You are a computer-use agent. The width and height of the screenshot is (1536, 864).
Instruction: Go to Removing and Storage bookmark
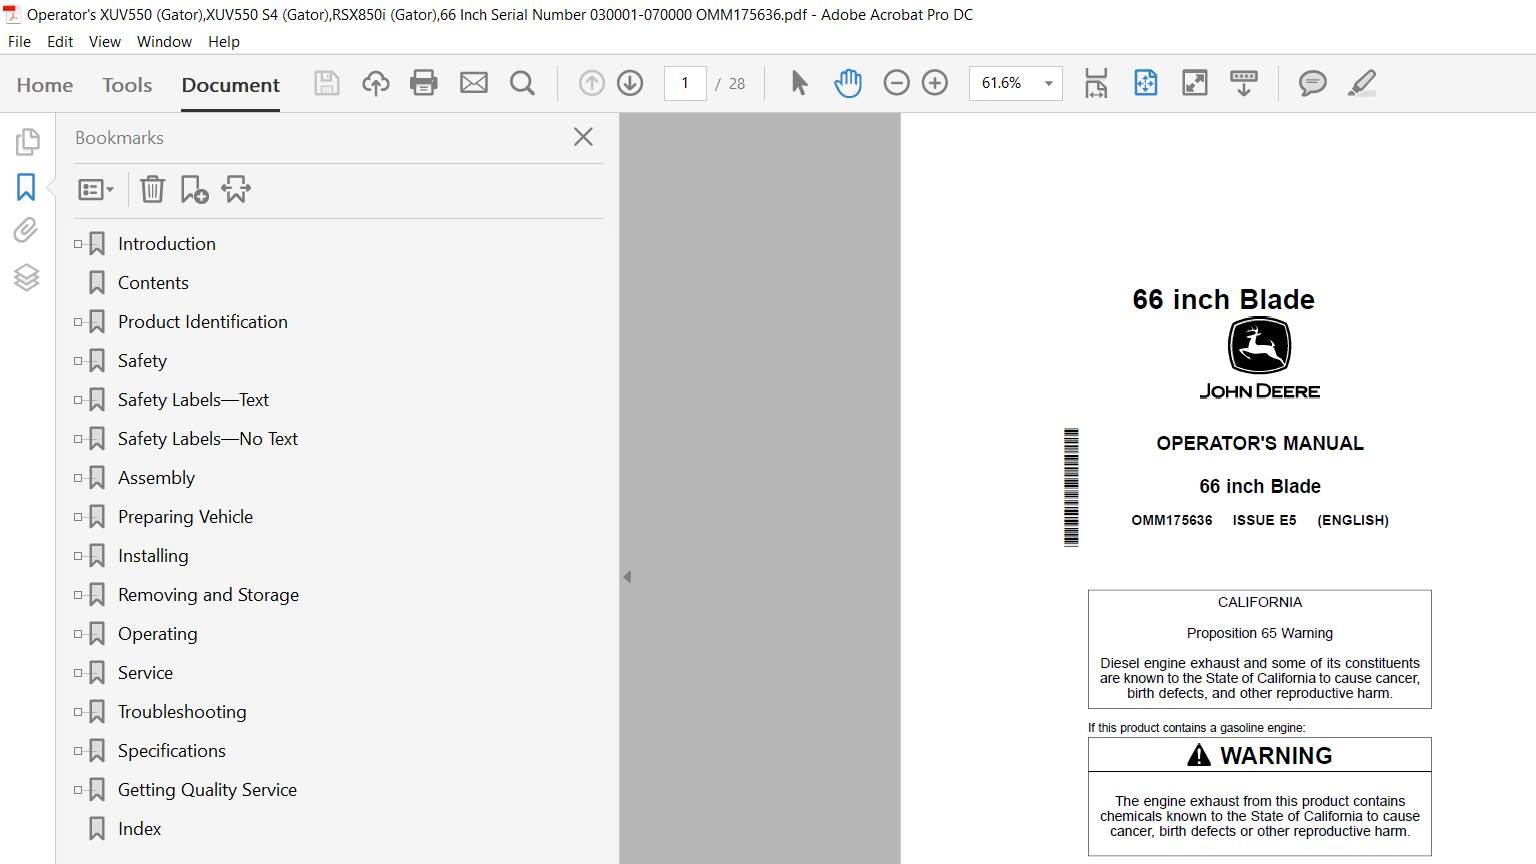(x=208, y=595)
